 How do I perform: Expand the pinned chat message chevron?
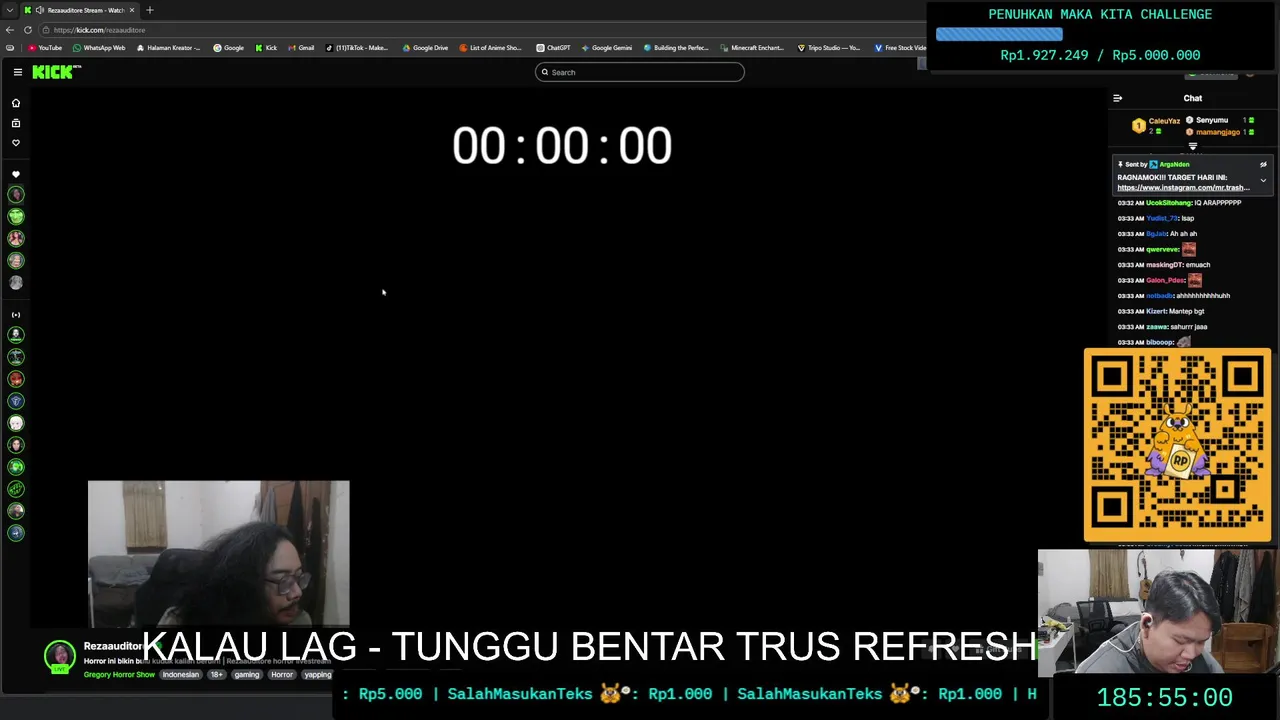coord(1263,181)
